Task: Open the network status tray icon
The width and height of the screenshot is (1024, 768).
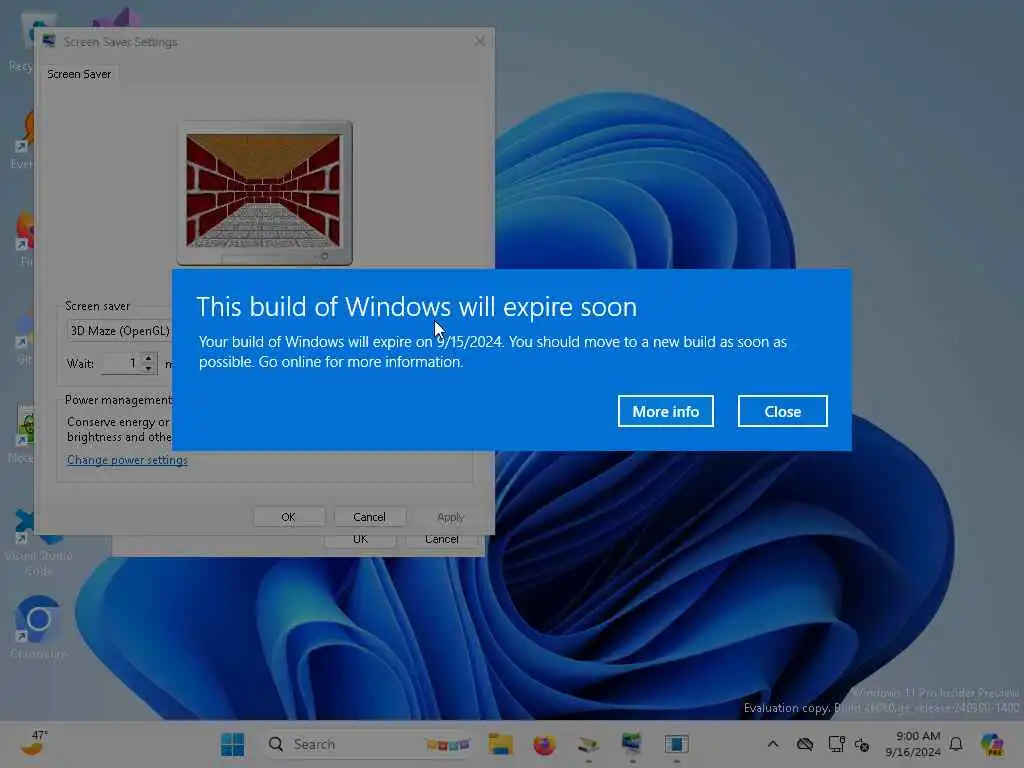Action: click(836, 744)
